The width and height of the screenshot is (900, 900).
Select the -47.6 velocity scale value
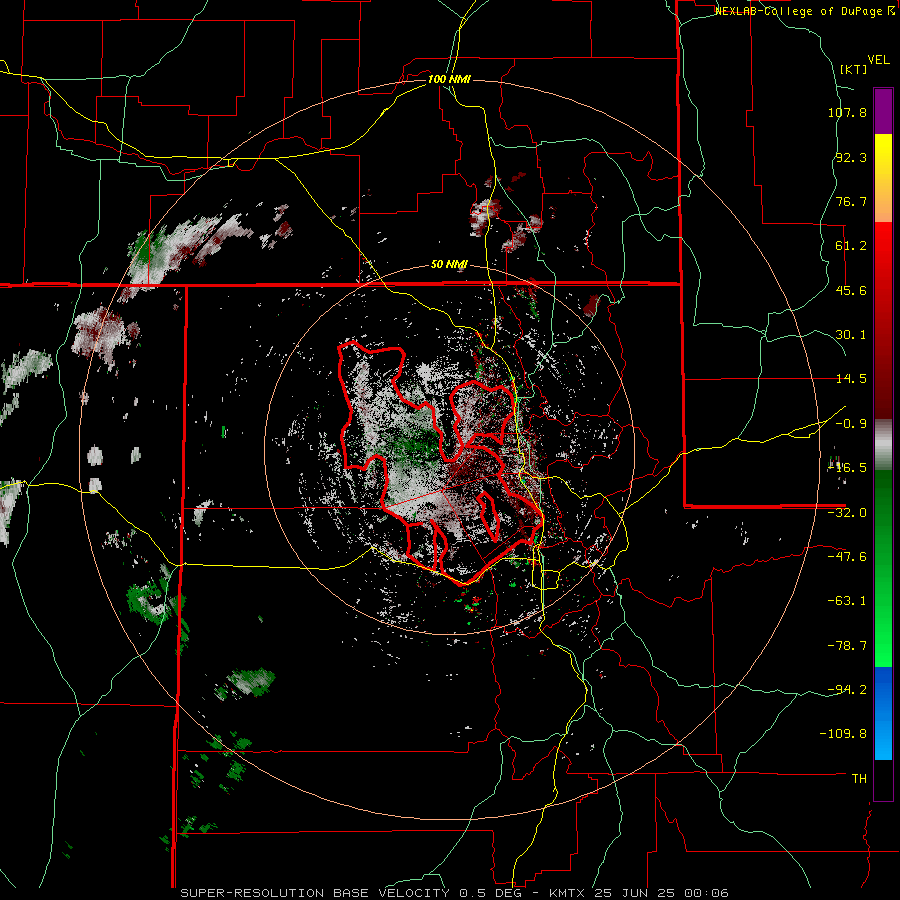click(x=847, y=557)
